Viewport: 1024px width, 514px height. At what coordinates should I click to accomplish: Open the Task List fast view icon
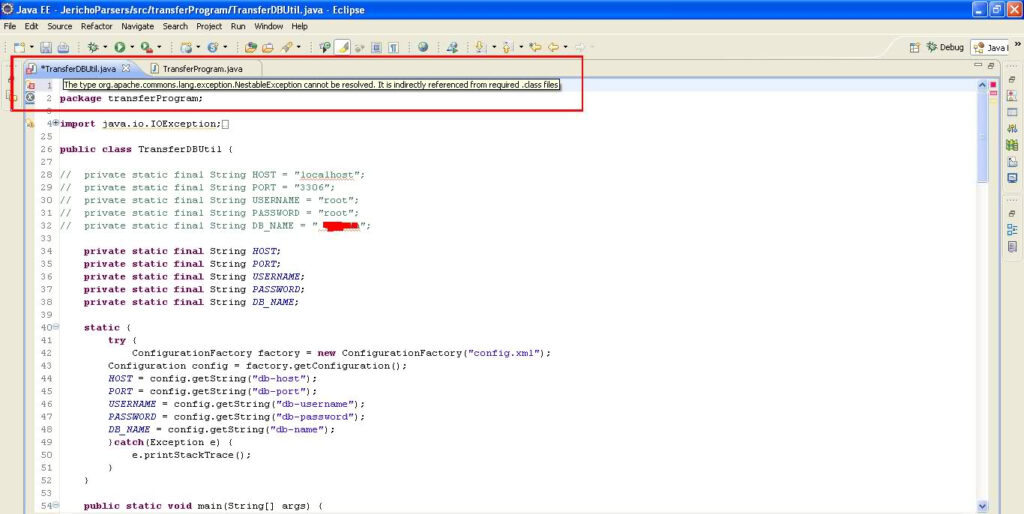tap(1012, 247)
